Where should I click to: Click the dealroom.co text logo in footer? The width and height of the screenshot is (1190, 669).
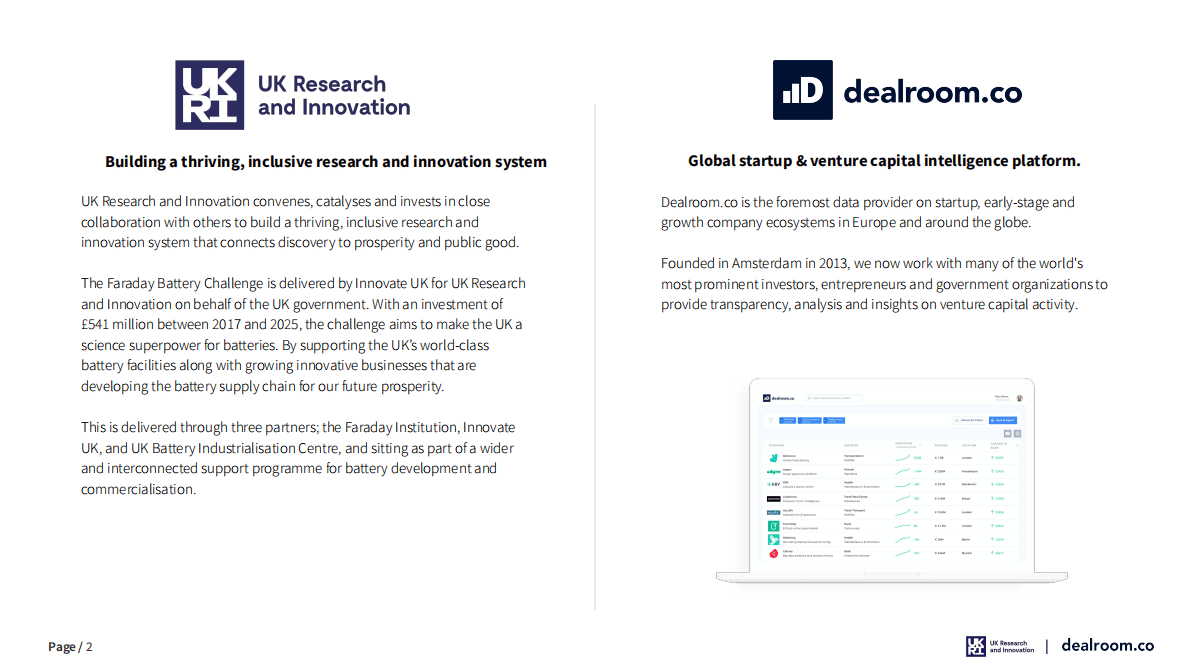point(1107,646)
